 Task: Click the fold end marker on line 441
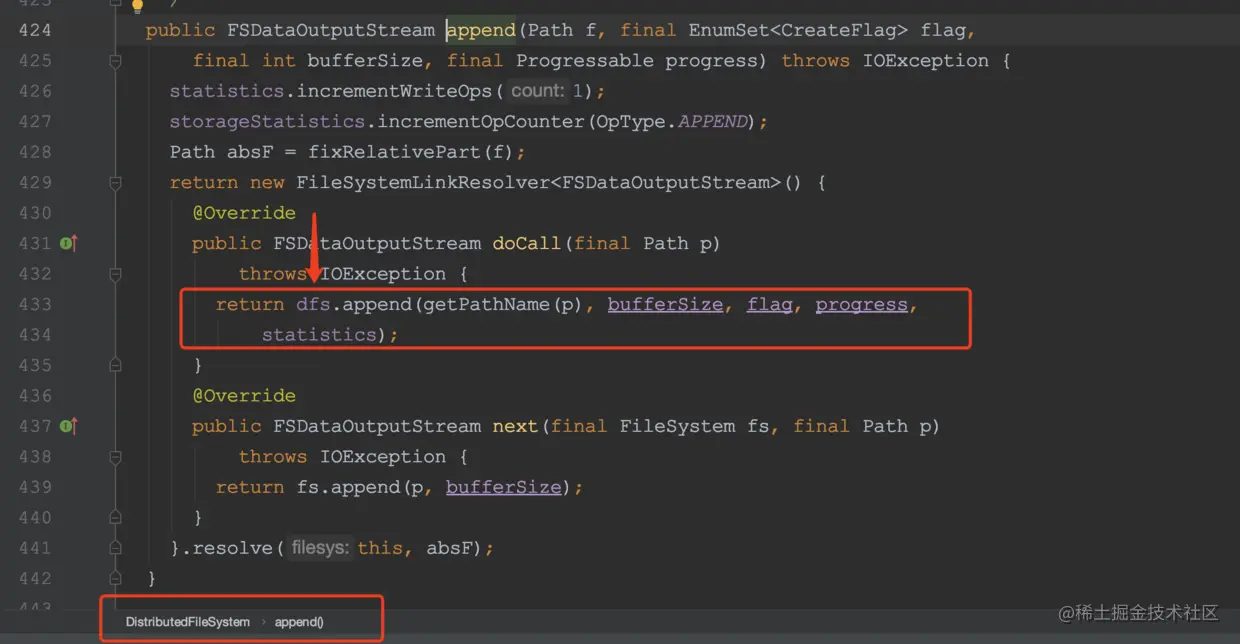(115, 548)
